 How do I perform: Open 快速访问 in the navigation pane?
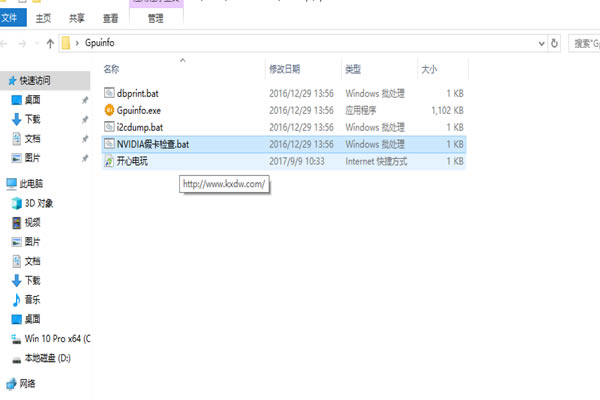point(35,80)
